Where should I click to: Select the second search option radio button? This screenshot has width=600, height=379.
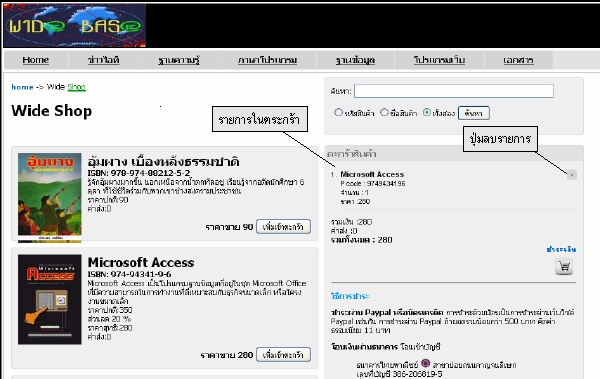coord(384,113)
